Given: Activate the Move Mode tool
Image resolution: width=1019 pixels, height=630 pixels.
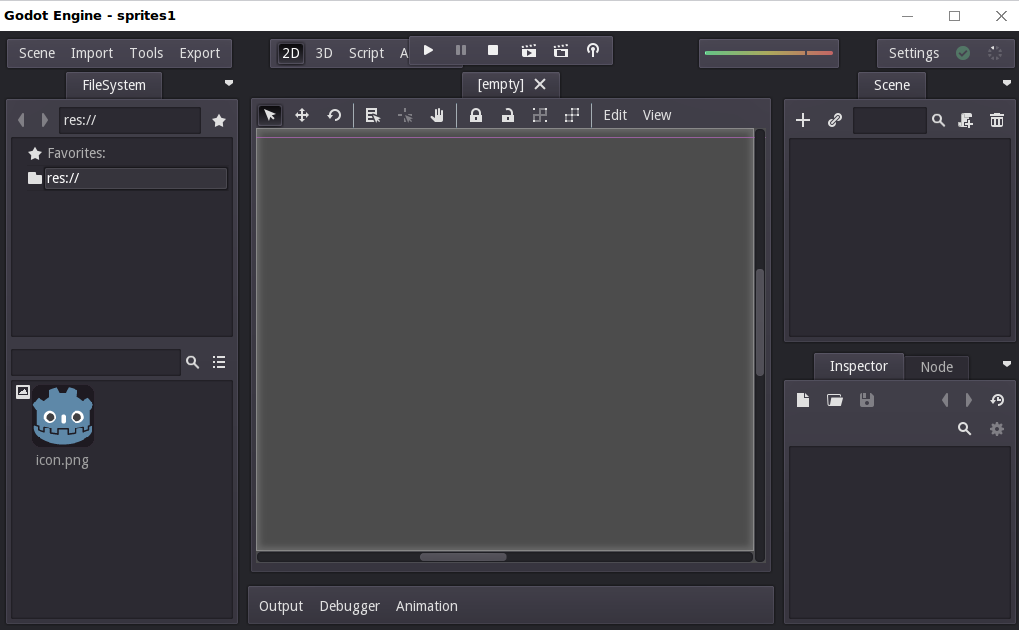Looking at the screenshot, I should (x=302, y=115).
